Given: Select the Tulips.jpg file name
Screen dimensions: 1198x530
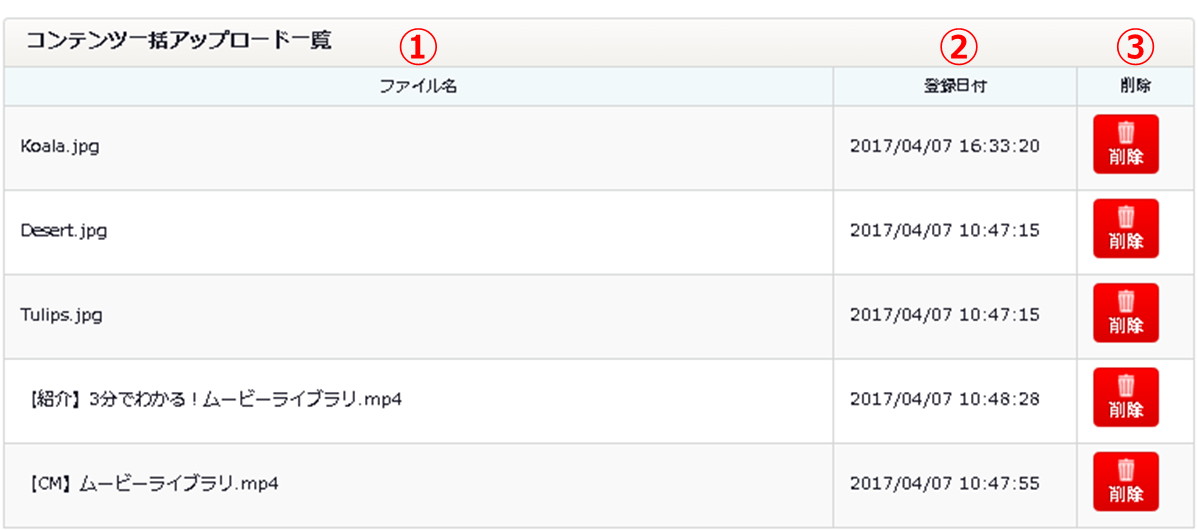Looking at the screenshot, I should pos(62,315).
